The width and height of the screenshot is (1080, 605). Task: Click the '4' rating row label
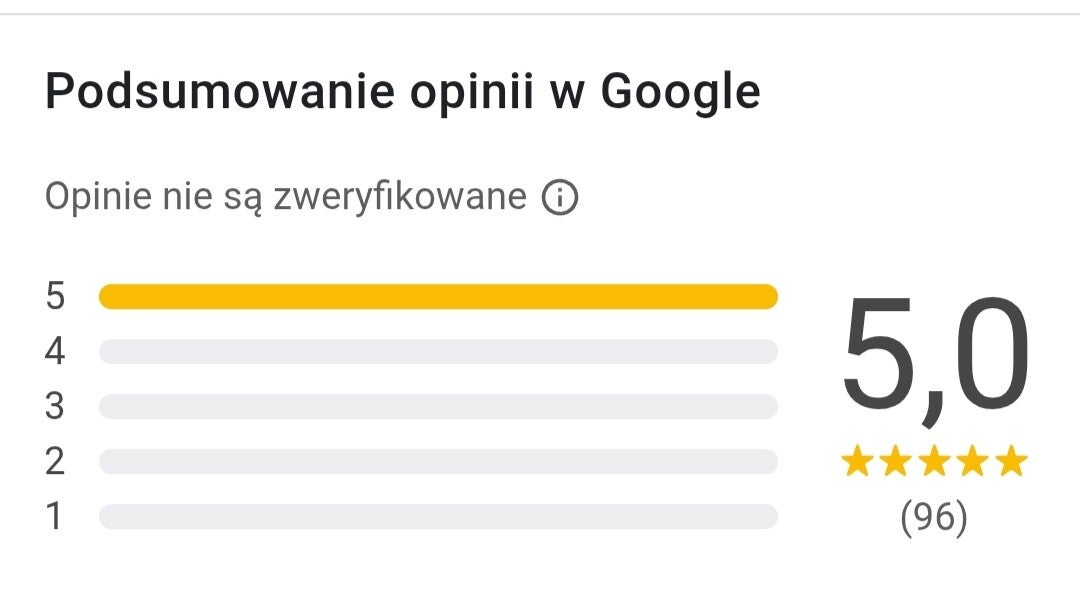[x=55, y=352]
